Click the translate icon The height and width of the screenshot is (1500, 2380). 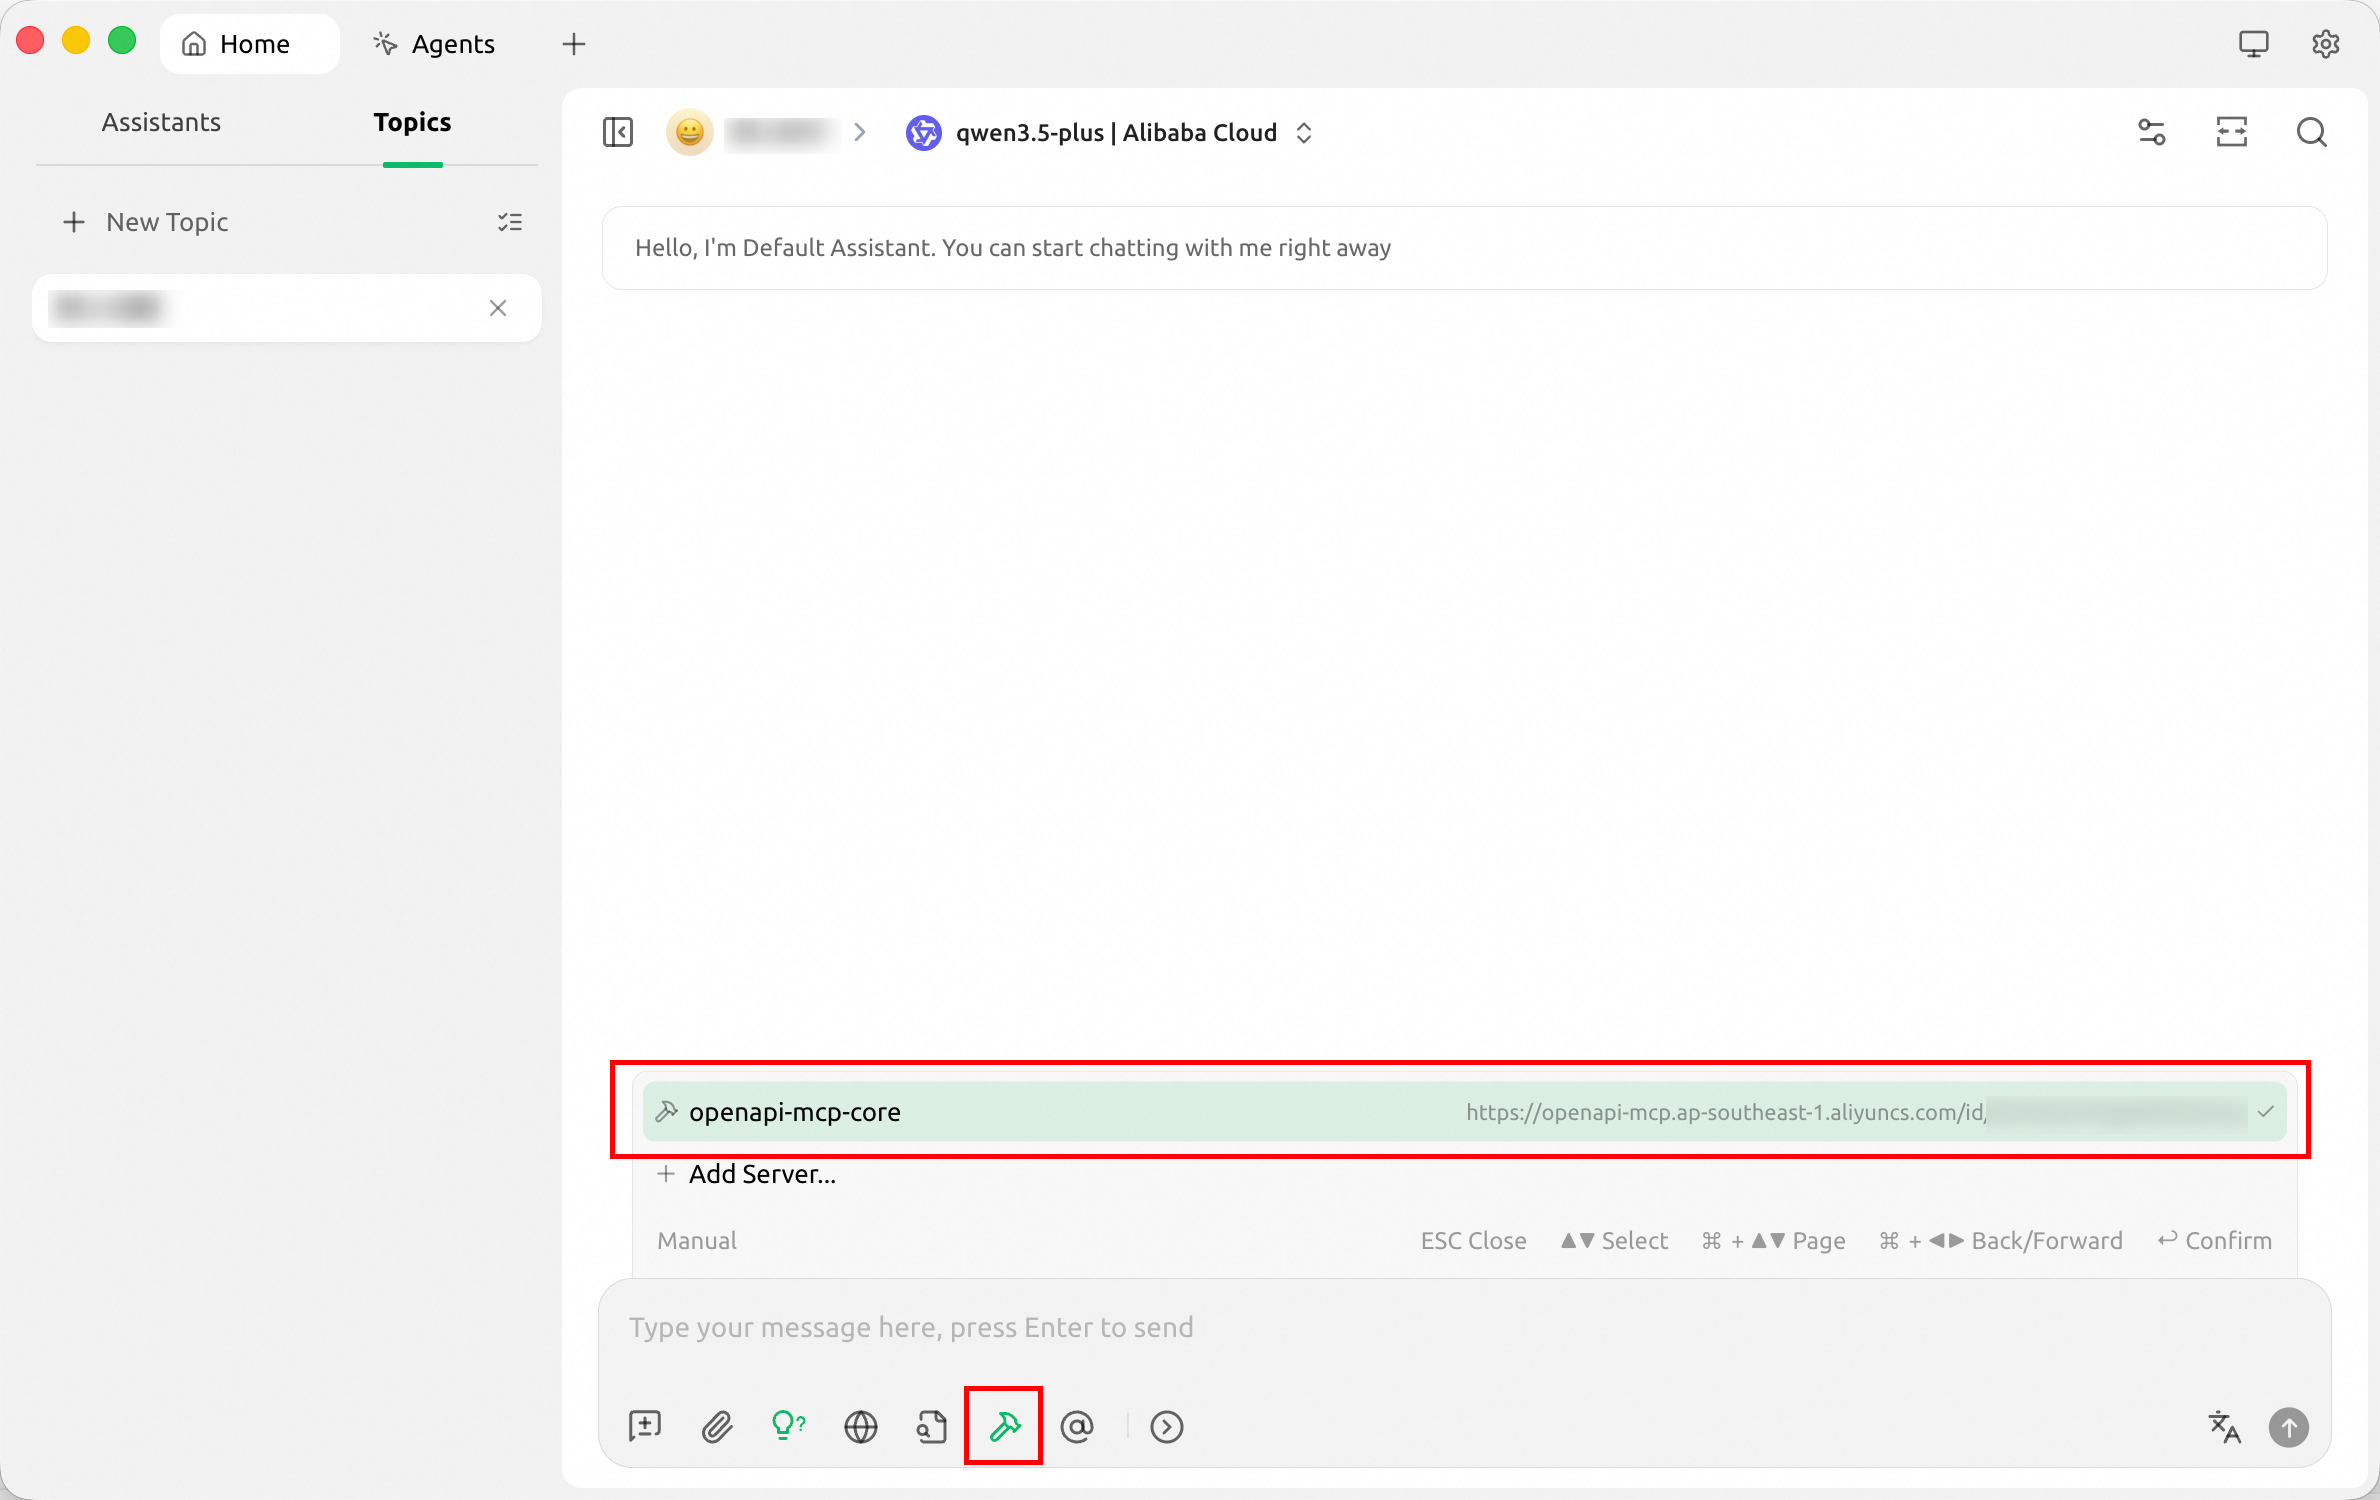click(x=2224, y=1427)
